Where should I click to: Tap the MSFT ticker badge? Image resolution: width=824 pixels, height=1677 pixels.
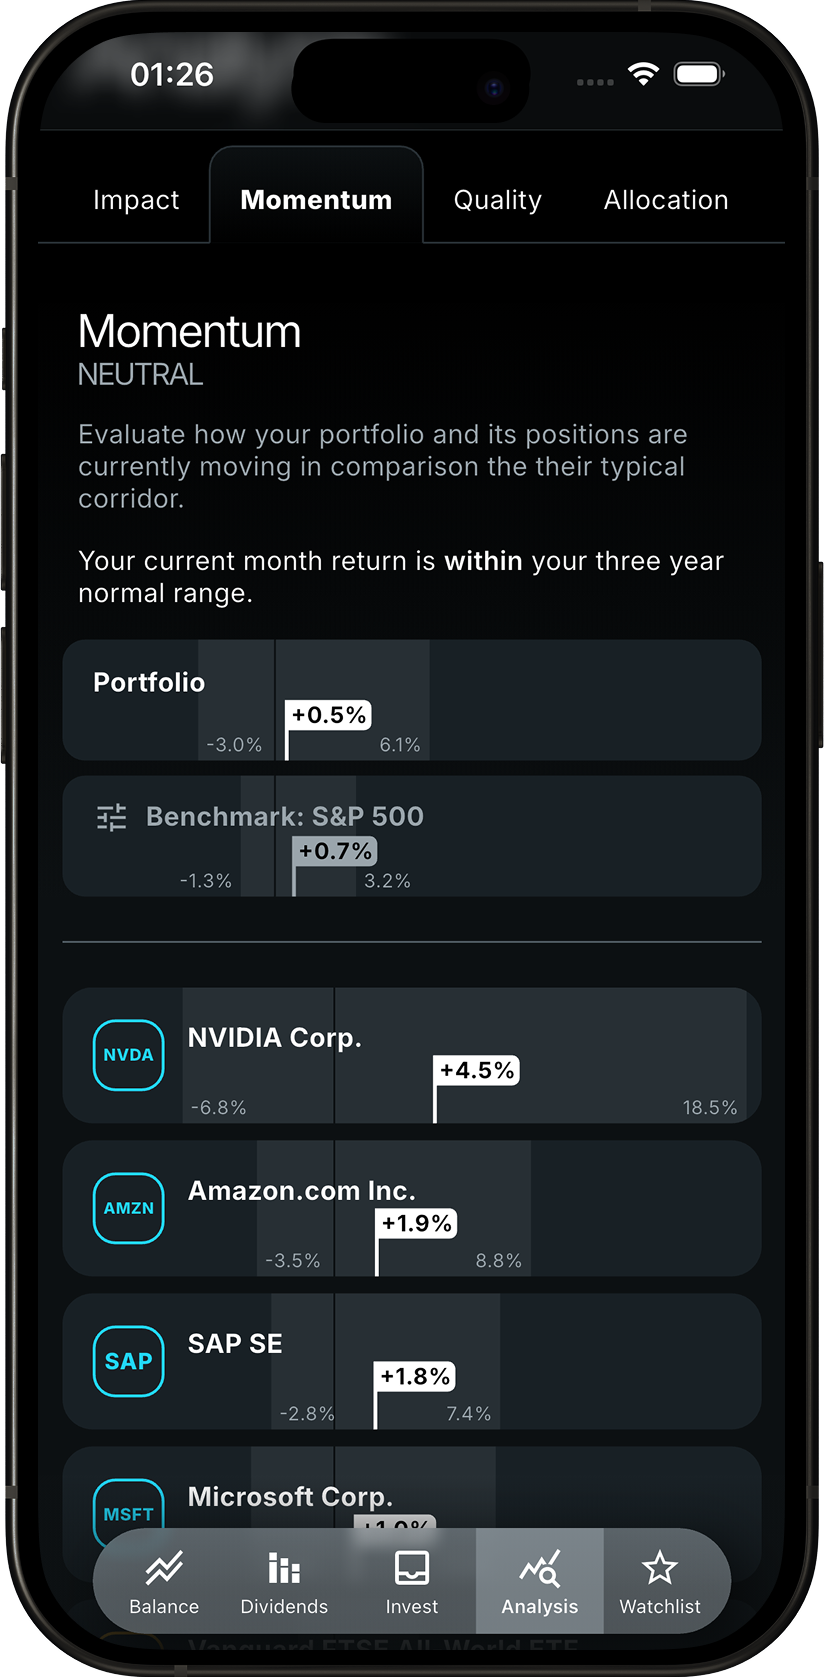coord(128,1513)
